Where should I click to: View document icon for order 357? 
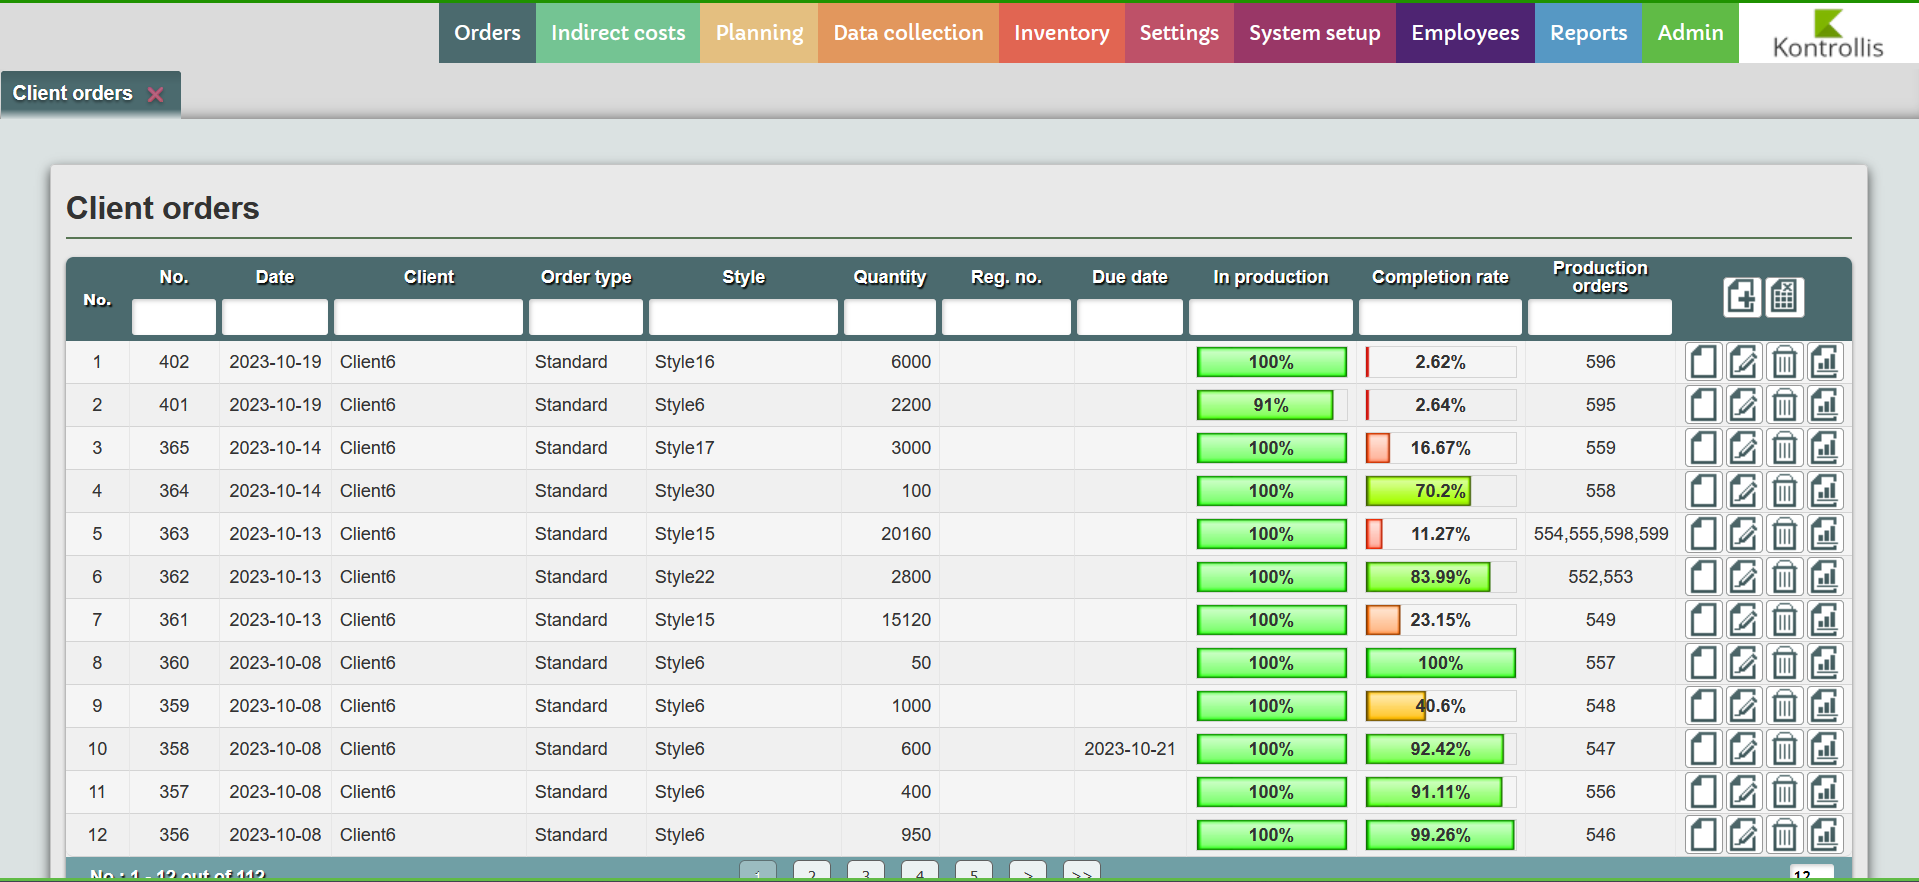(1704, 792)
